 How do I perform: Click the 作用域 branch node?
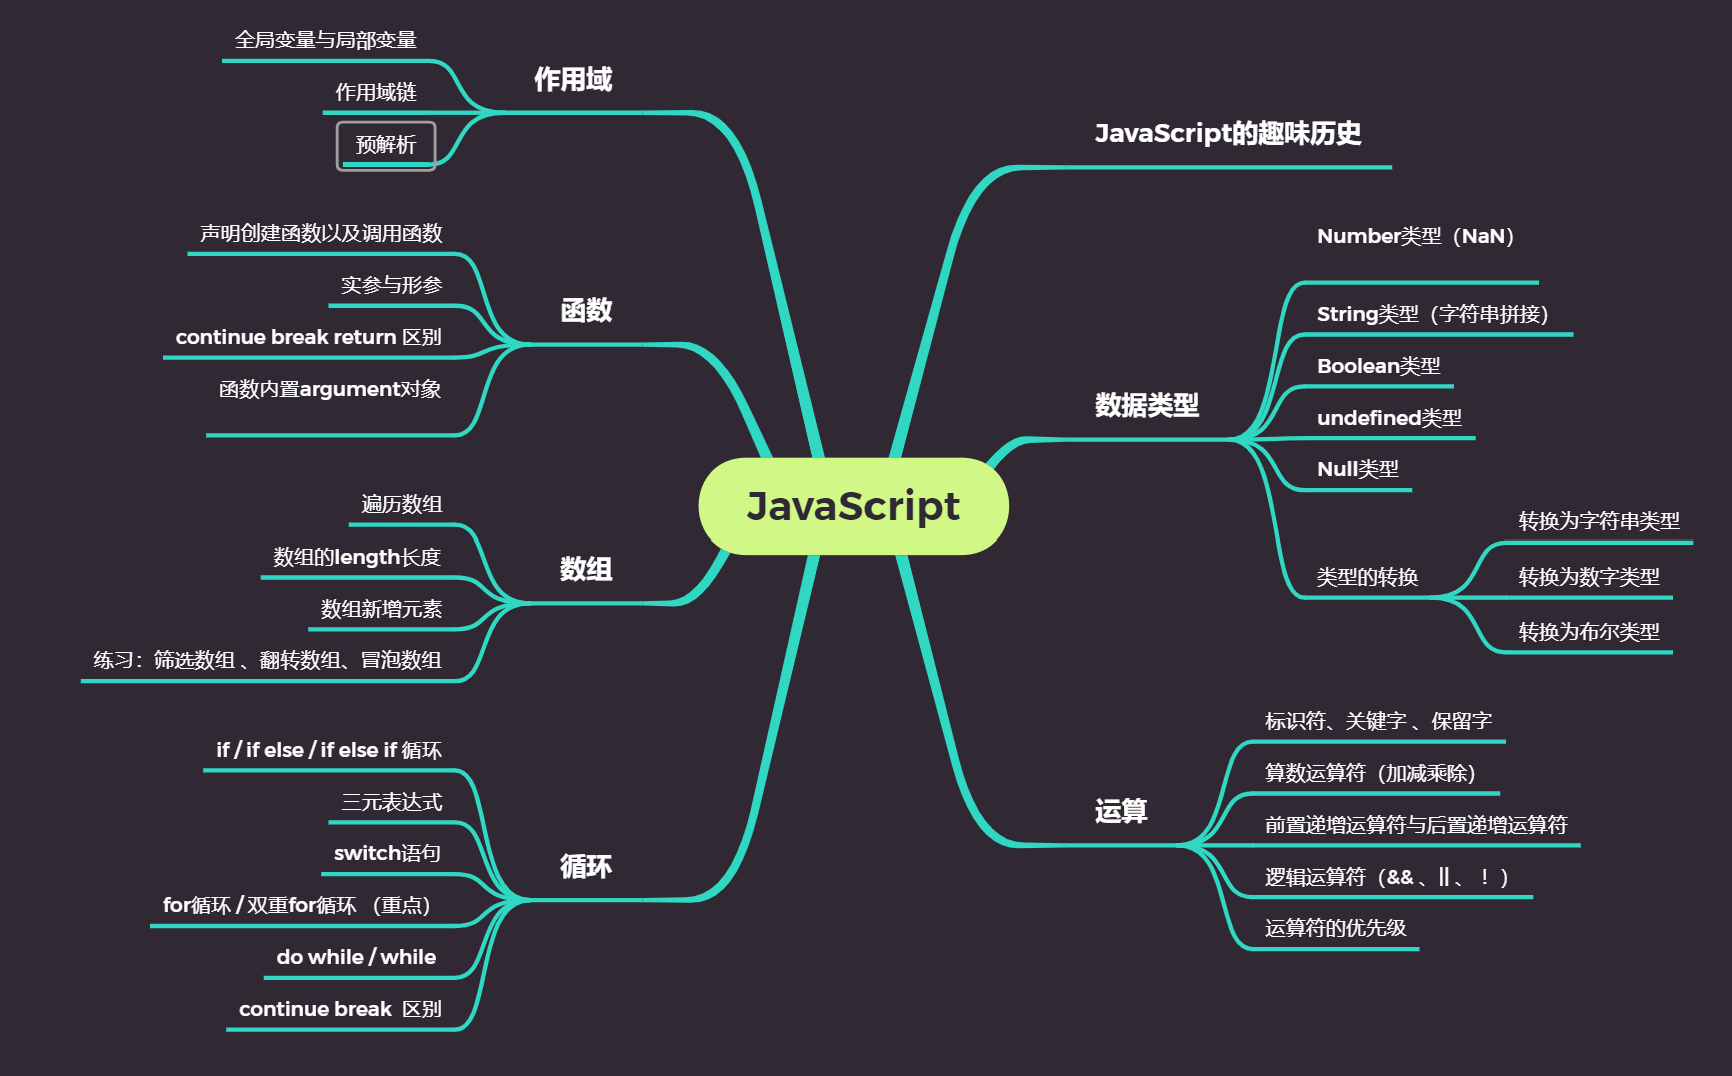click(x=573, y=79)
